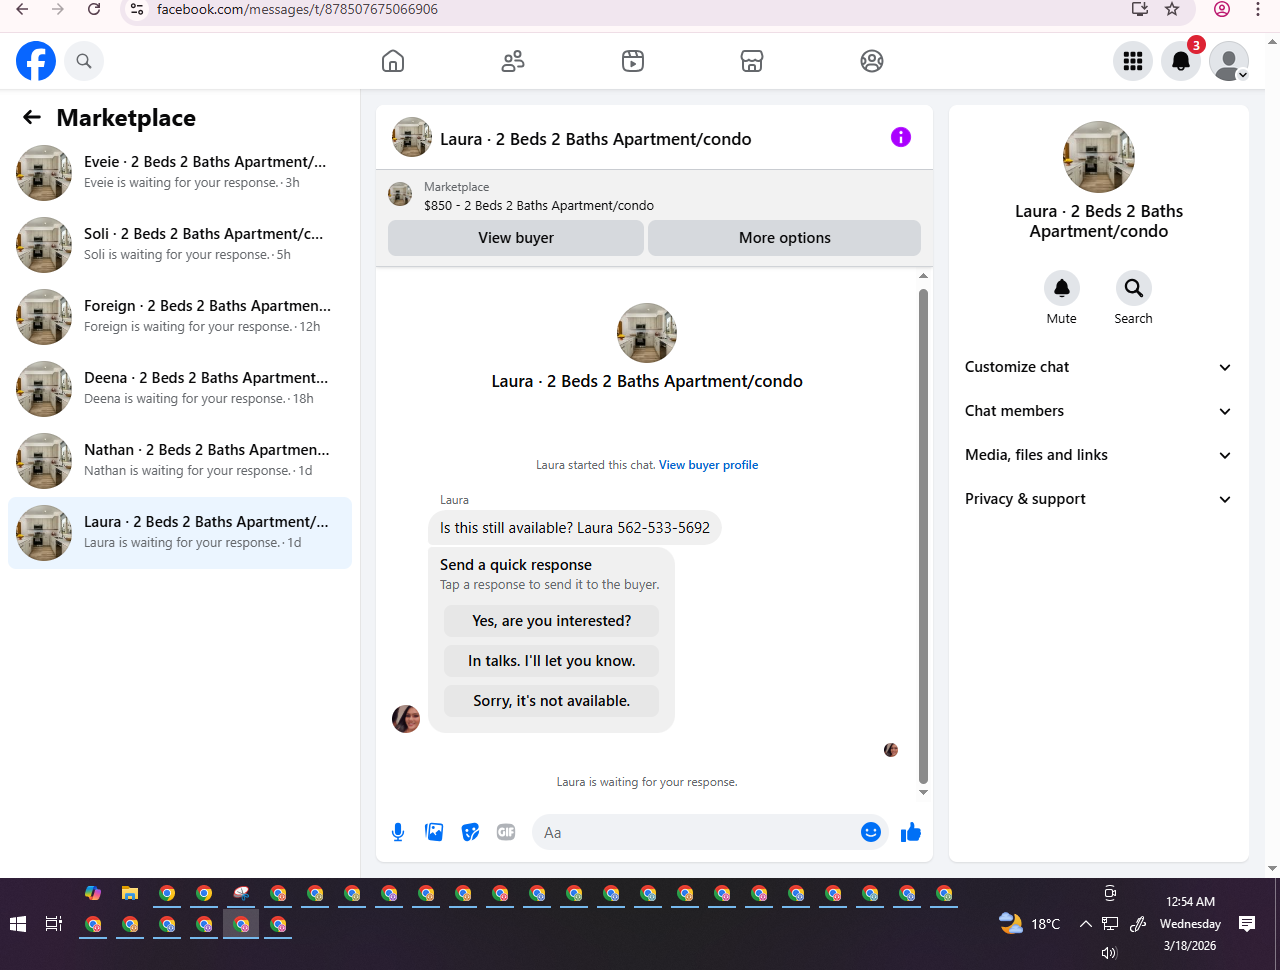The width and height of the screenshot is (1280, 970).
Task: Open the Chrome profile icon
Action: tap(1222, 9)
